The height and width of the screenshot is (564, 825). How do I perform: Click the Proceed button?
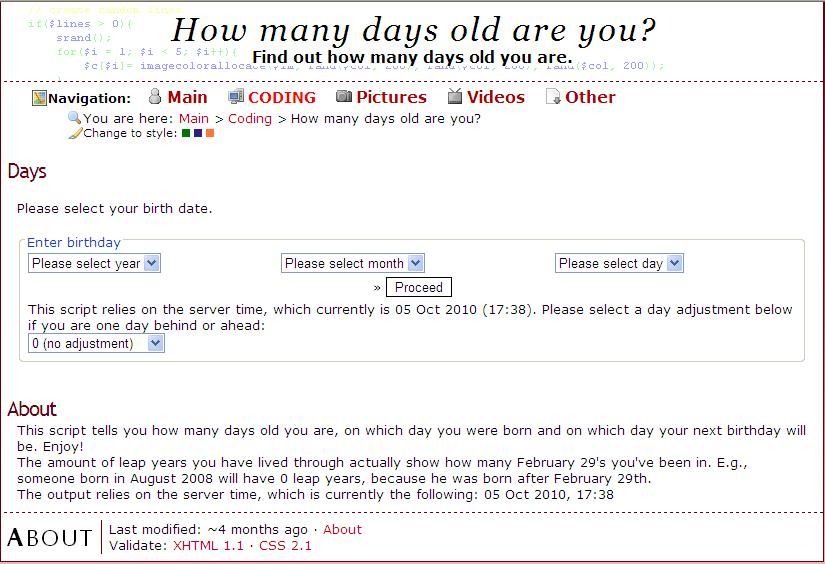[419, 287]
